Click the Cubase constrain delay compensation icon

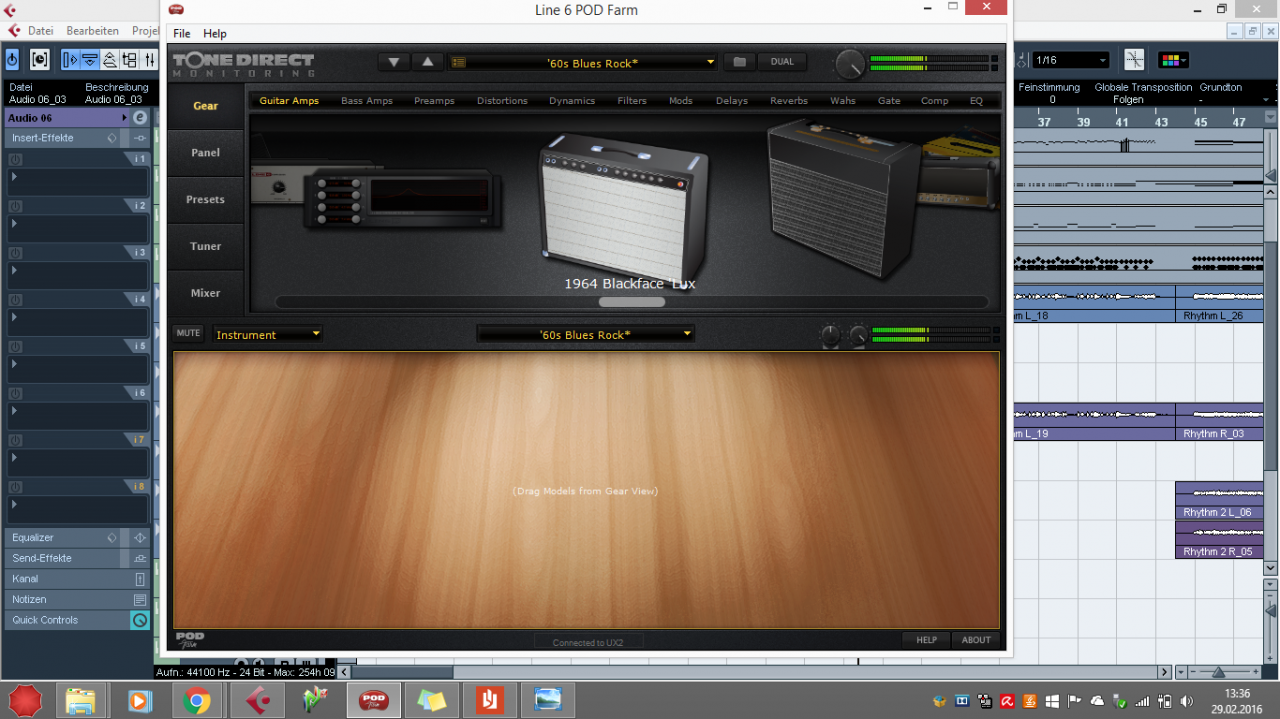[39, 60]
